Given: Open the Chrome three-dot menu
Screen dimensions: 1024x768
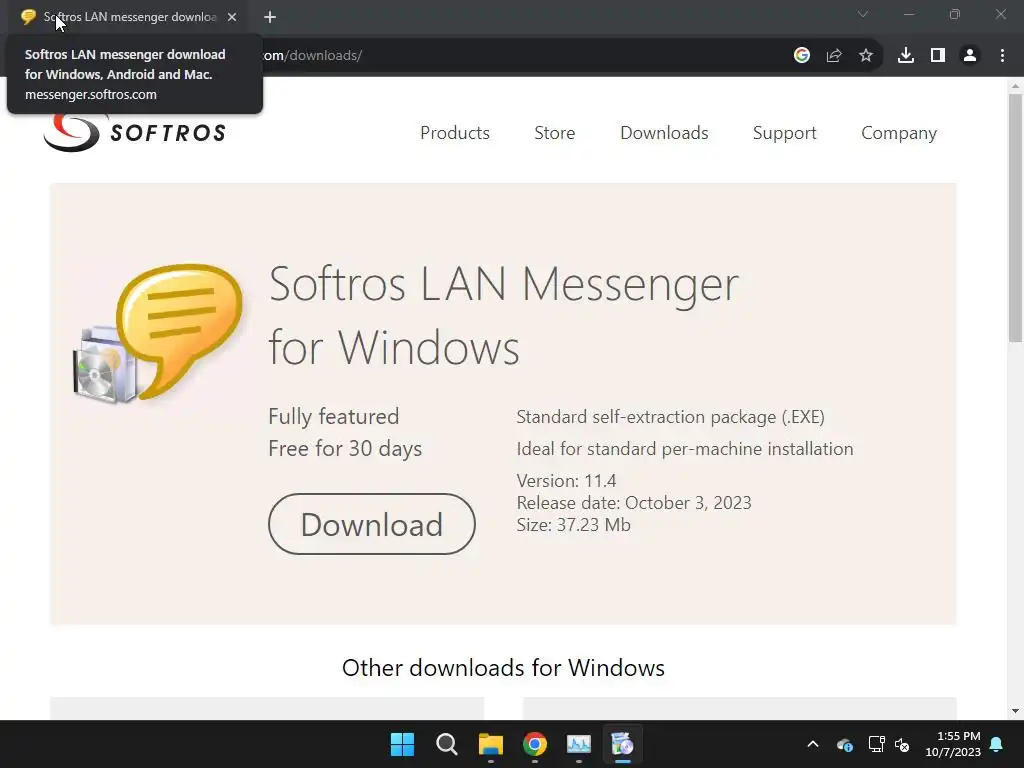Looking at the screenshot, I should [x=1002, y=56].
